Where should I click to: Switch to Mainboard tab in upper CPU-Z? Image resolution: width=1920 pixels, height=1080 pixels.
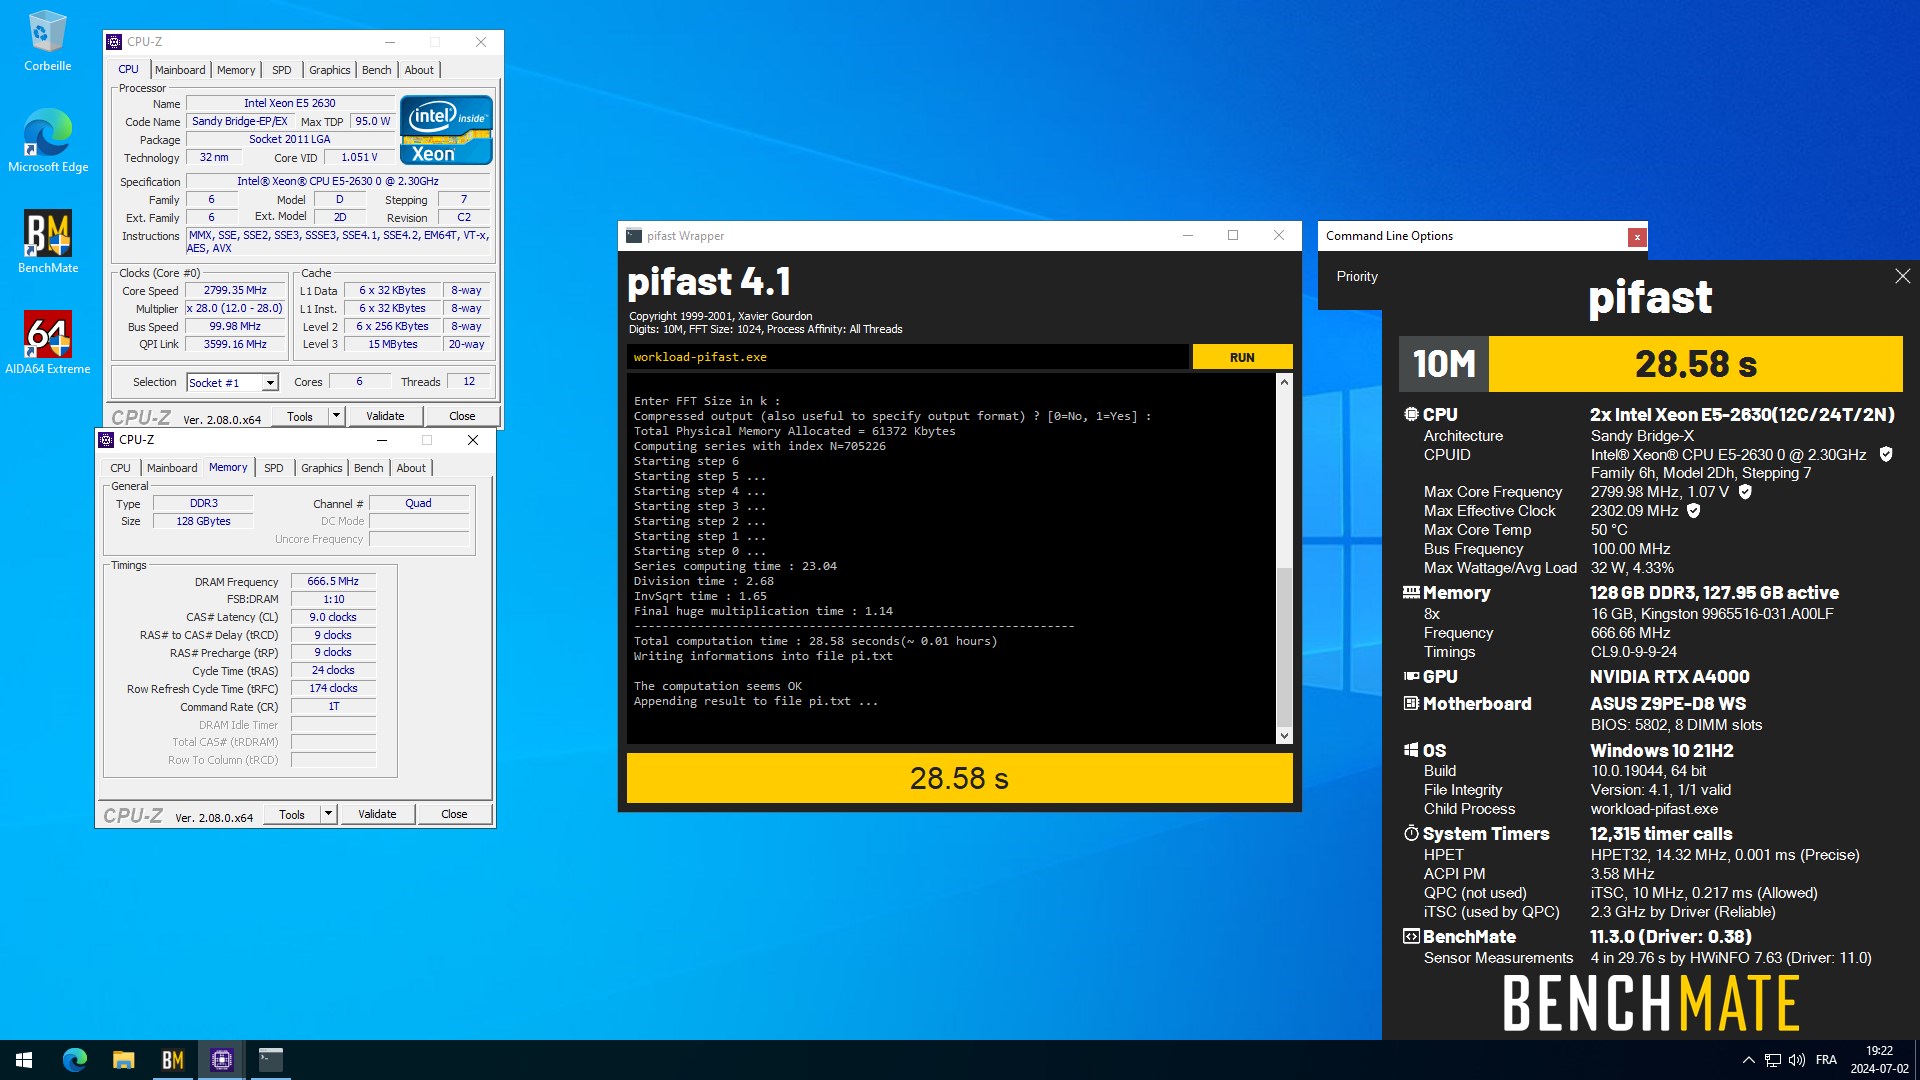[x=180, y=70]
